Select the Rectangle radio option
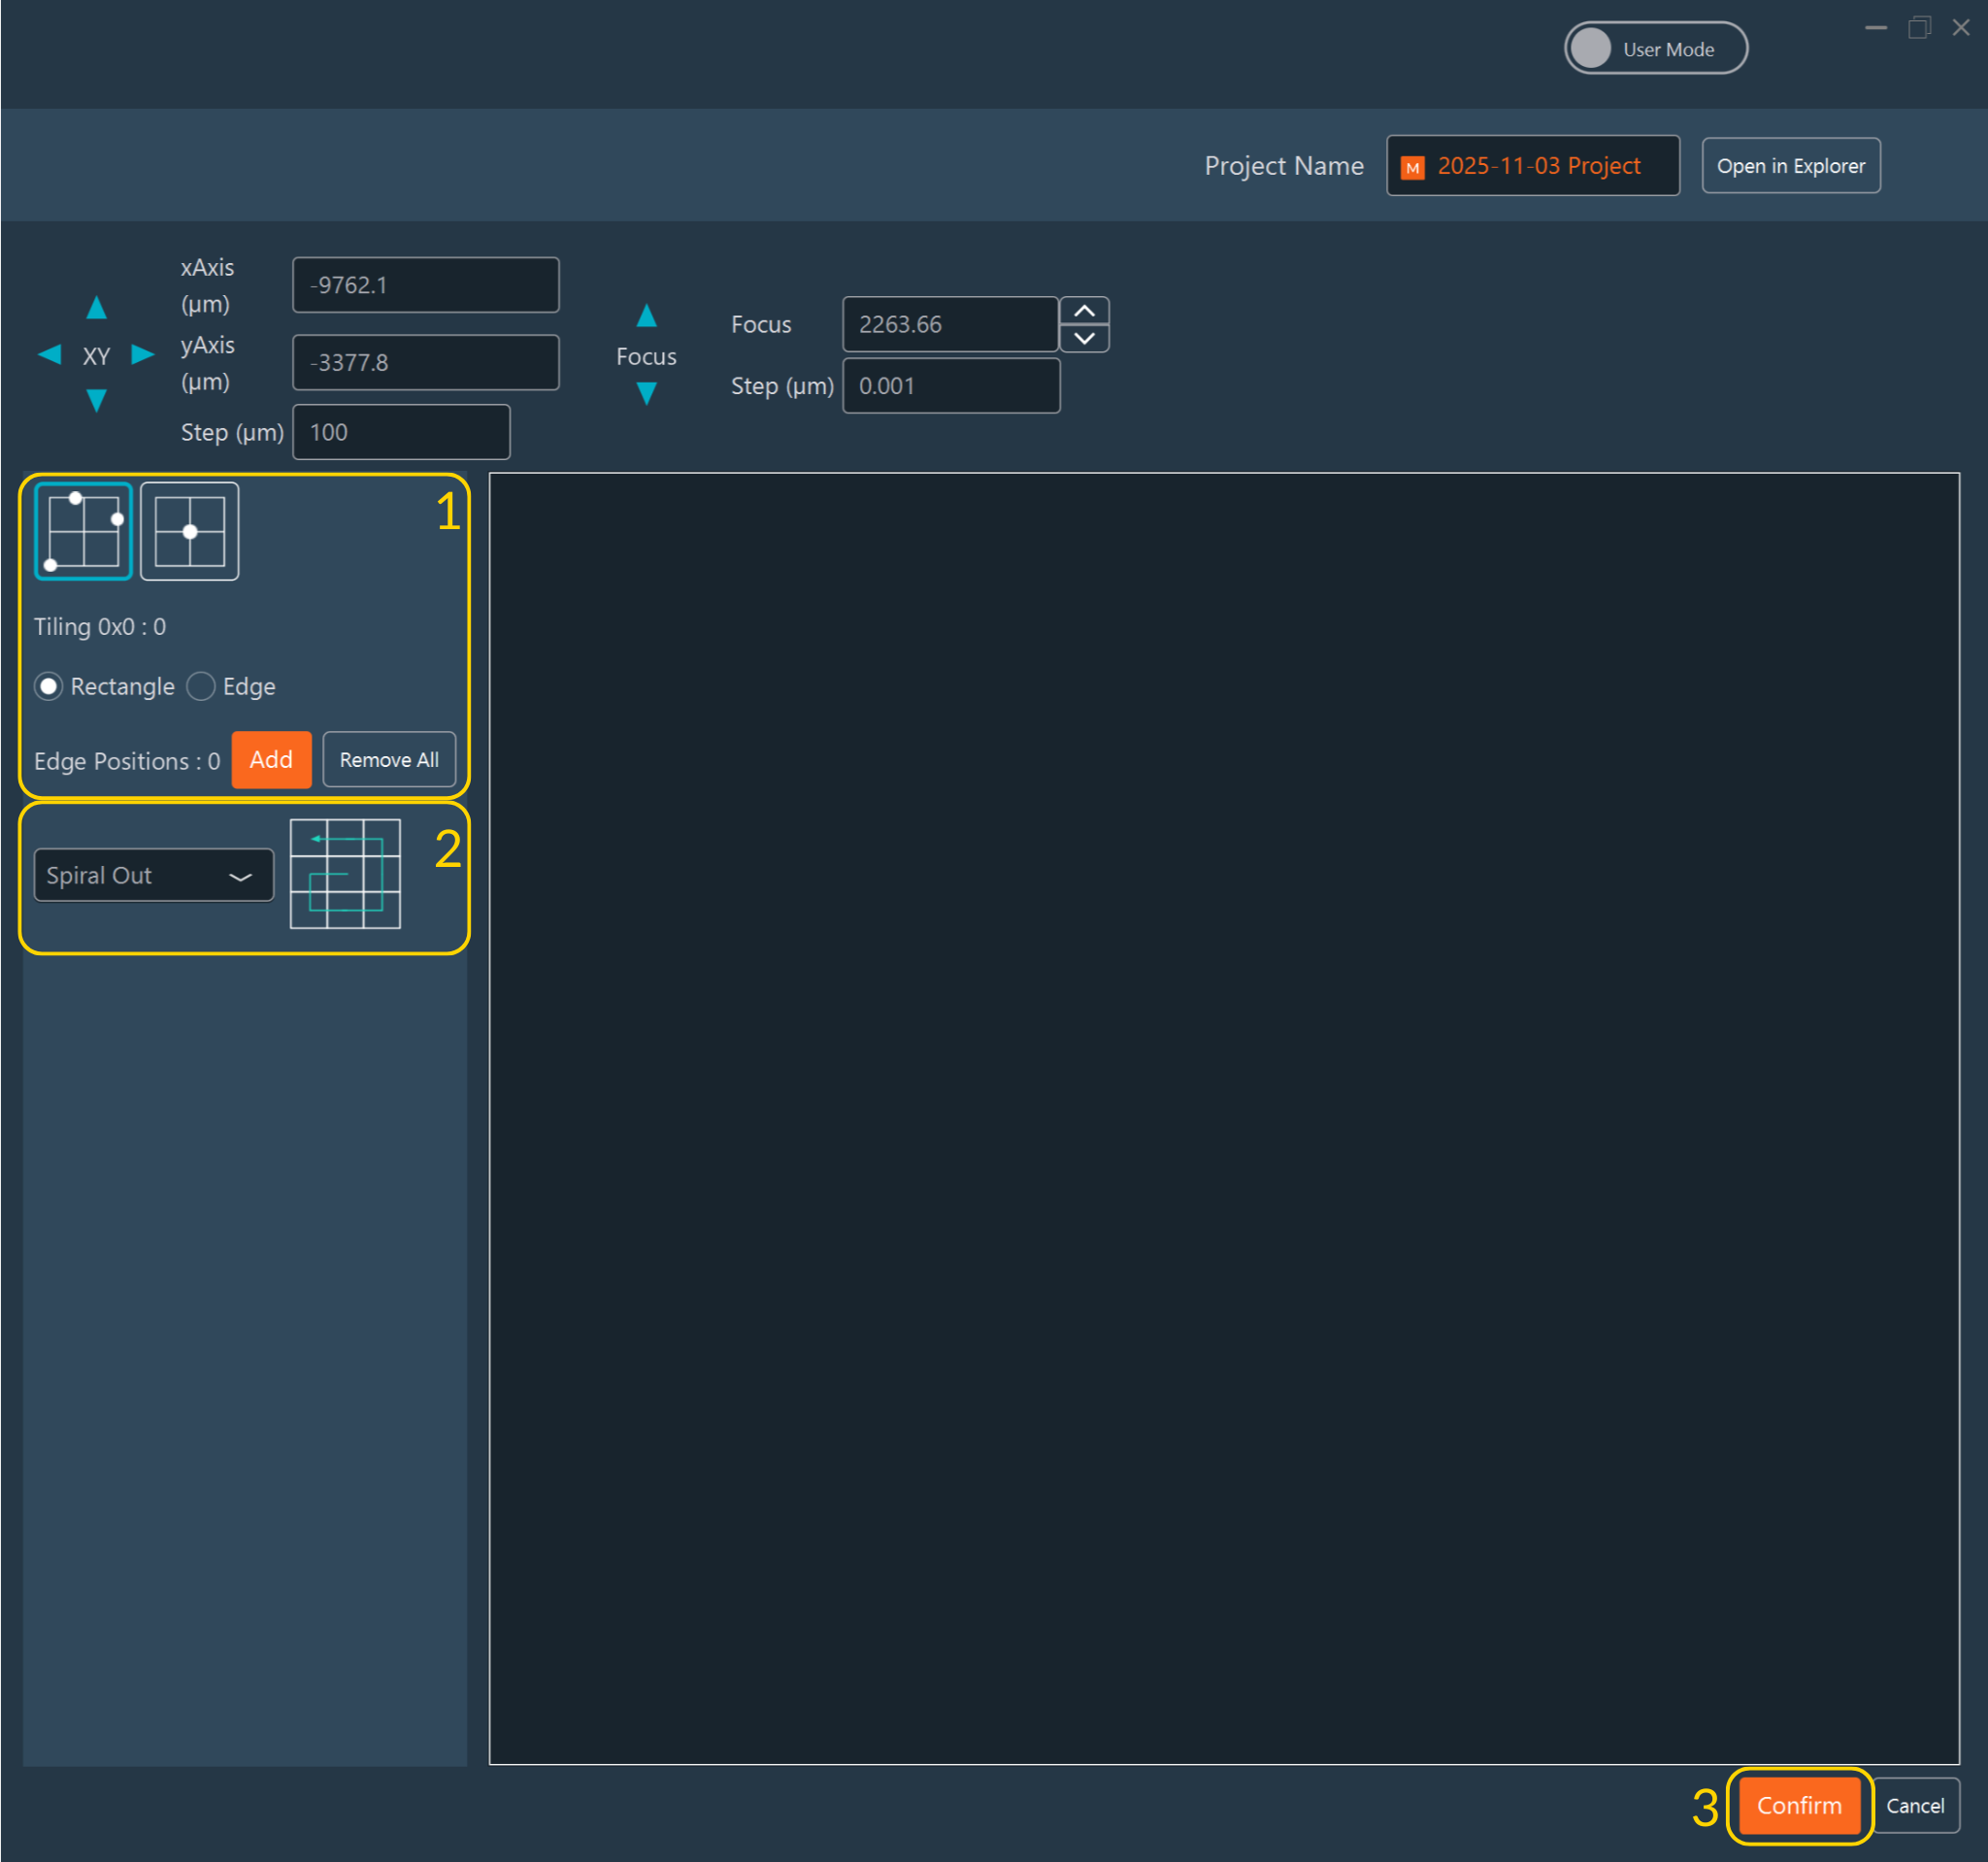The image size is (1988, 1862). point(48,687)
